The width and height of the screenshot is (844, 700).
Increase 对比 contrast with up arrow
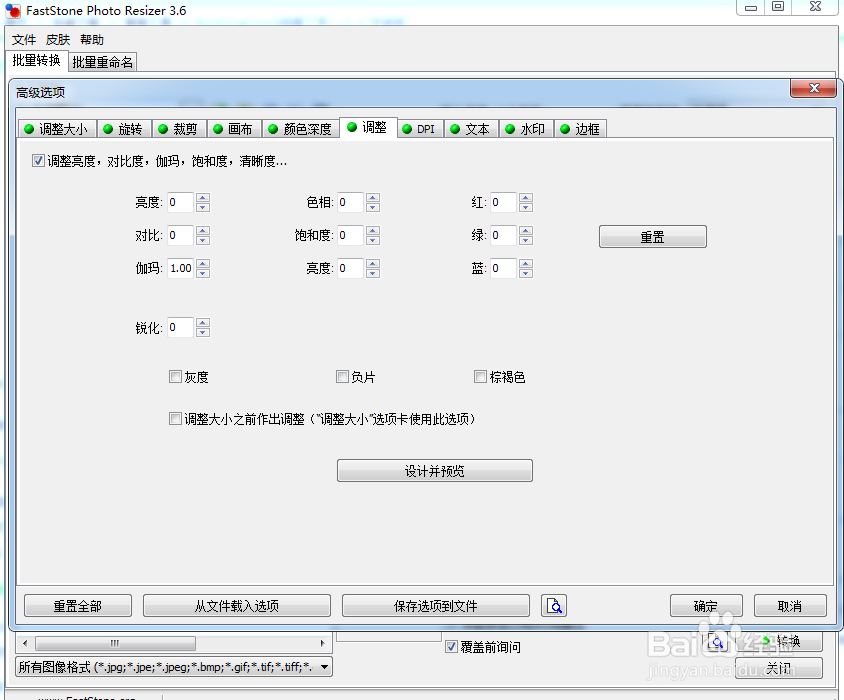(x=203, y=230)
